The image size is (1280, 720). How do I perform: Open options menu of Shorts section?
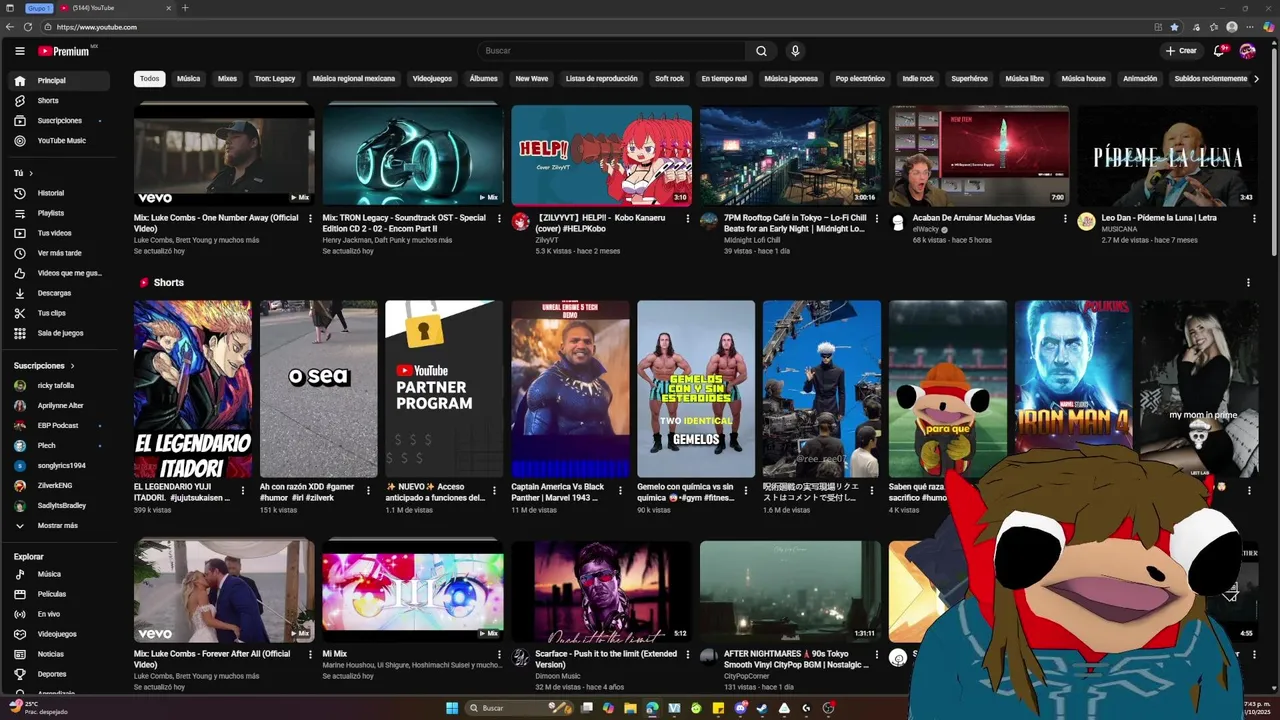pyautogui.click(x=1248, y=283)
